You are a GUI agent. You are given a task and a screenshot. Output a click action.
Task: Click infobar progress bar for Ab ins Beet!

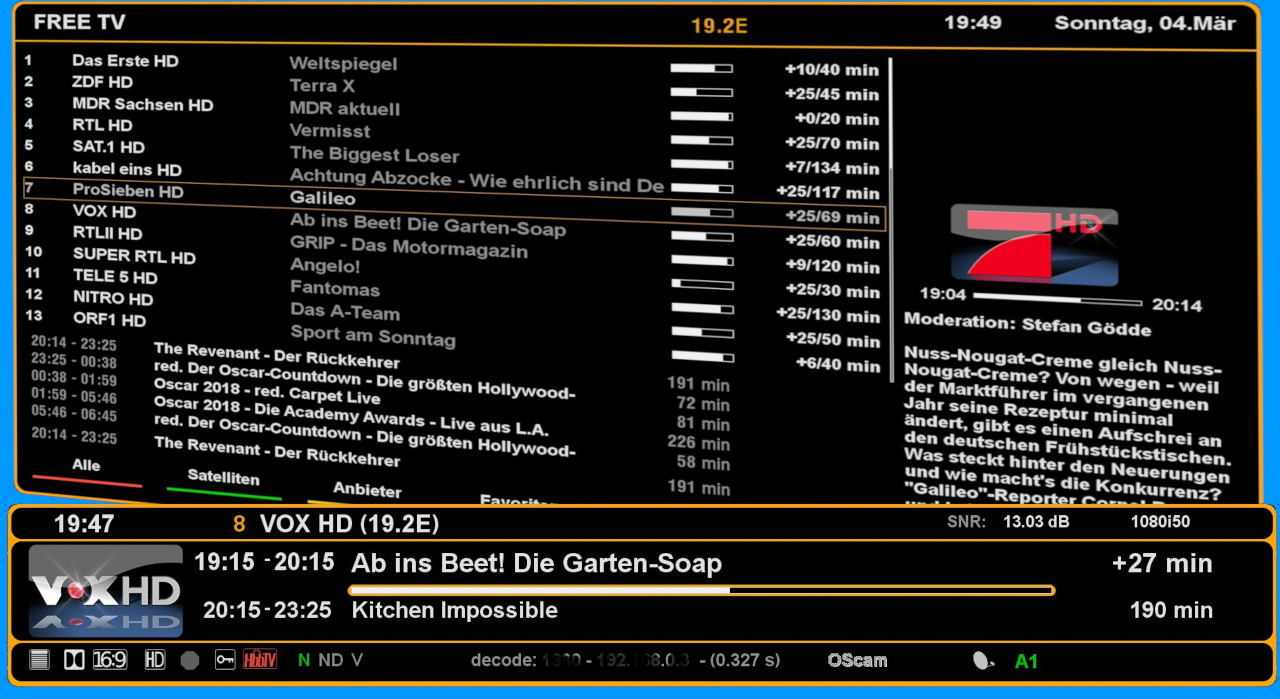click(701, 590)
